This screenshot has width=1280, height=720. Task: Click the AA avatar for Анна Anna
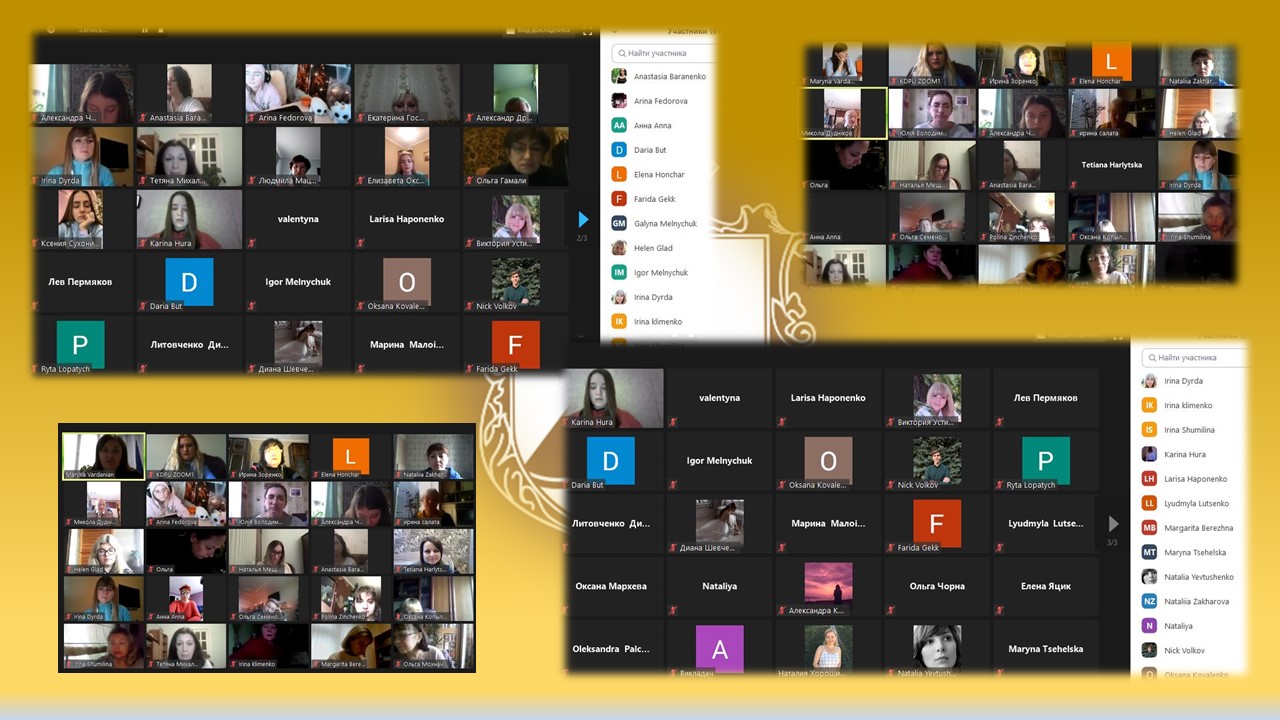(619, 125)
